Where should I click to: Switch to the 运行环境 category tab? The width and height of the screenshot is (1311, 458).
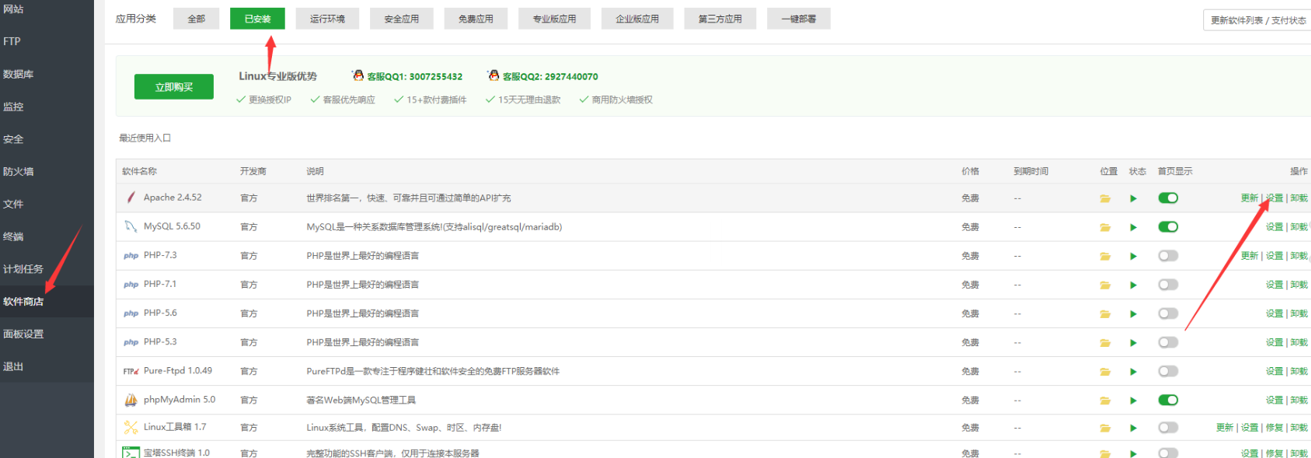327,19
